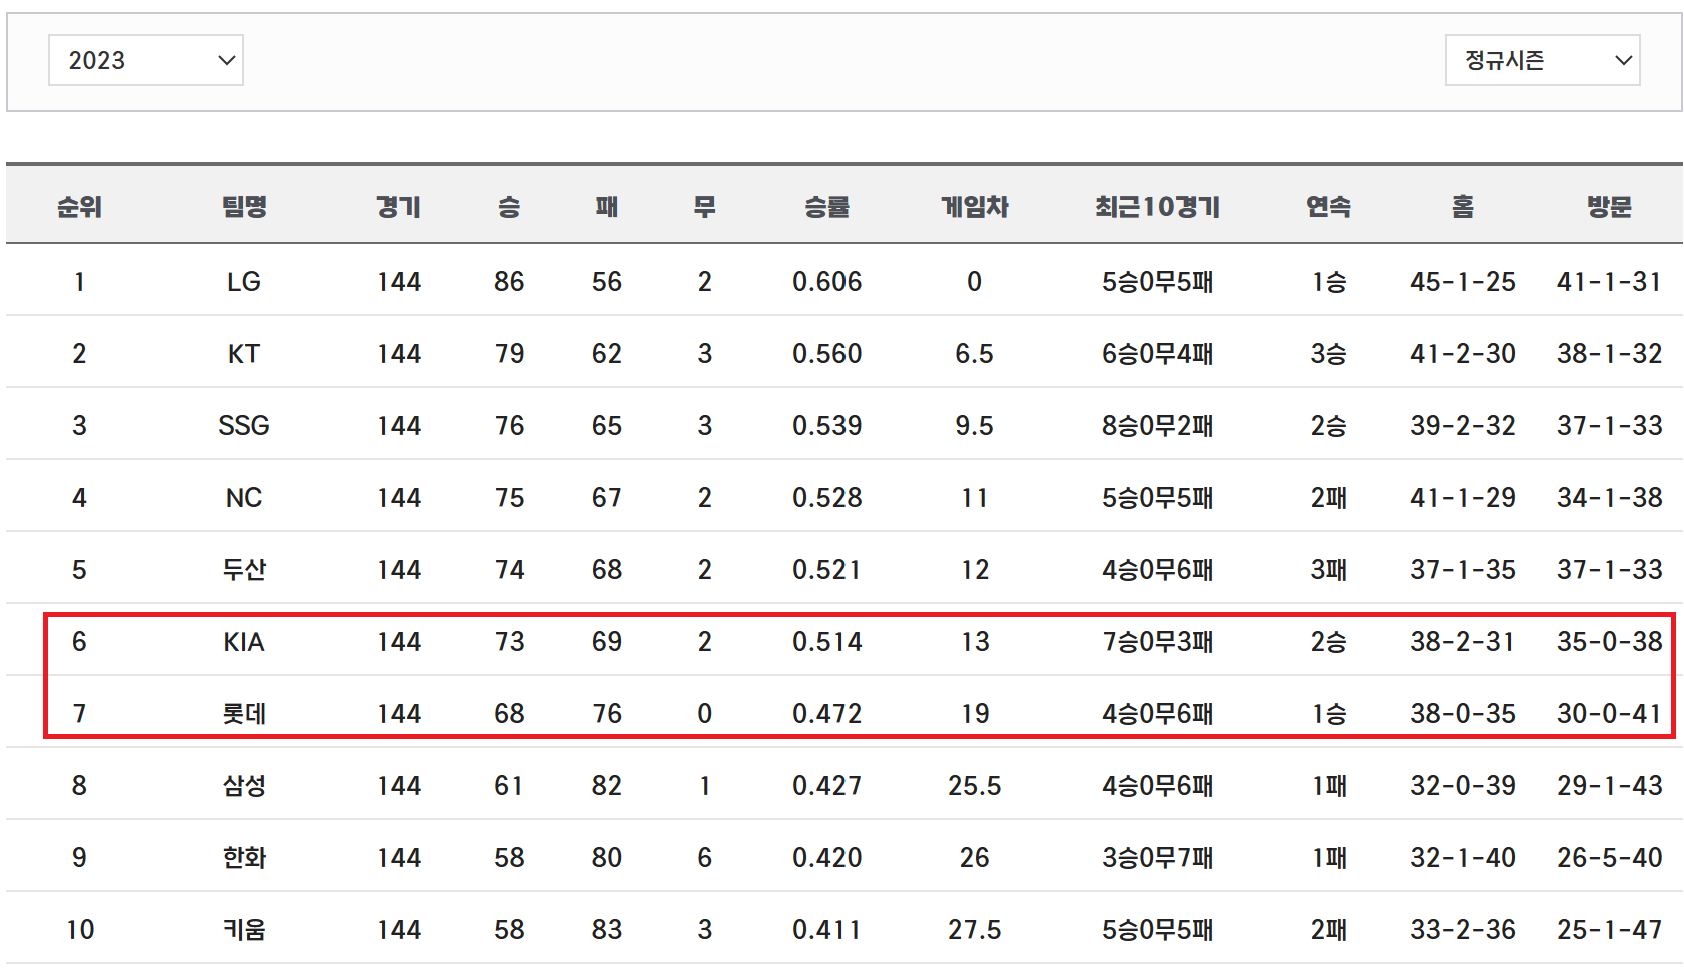1684x968 pixels.
Task: Click SSG's win rate 0.539
Action: 827,426
